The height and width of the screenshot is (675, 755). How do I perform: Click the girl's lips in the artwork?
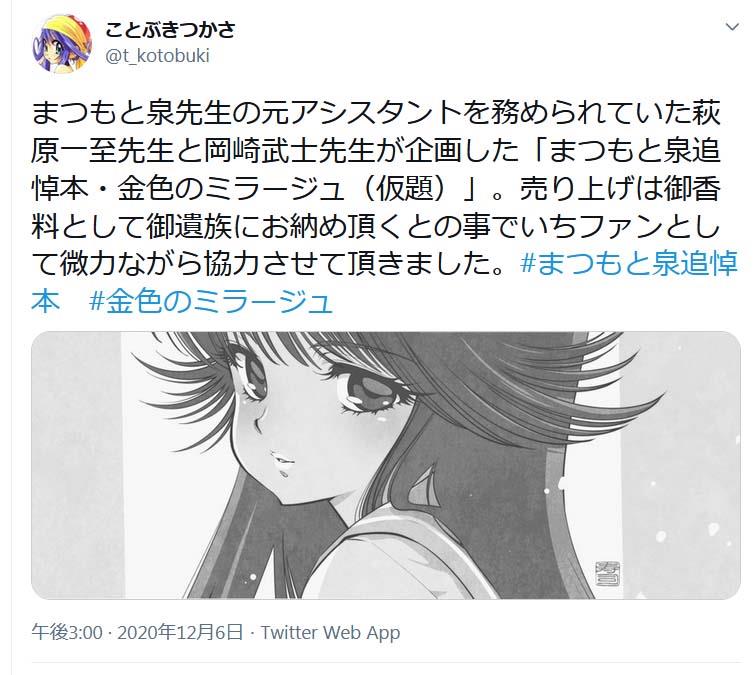pyautogui.click(x=284, y=463)
